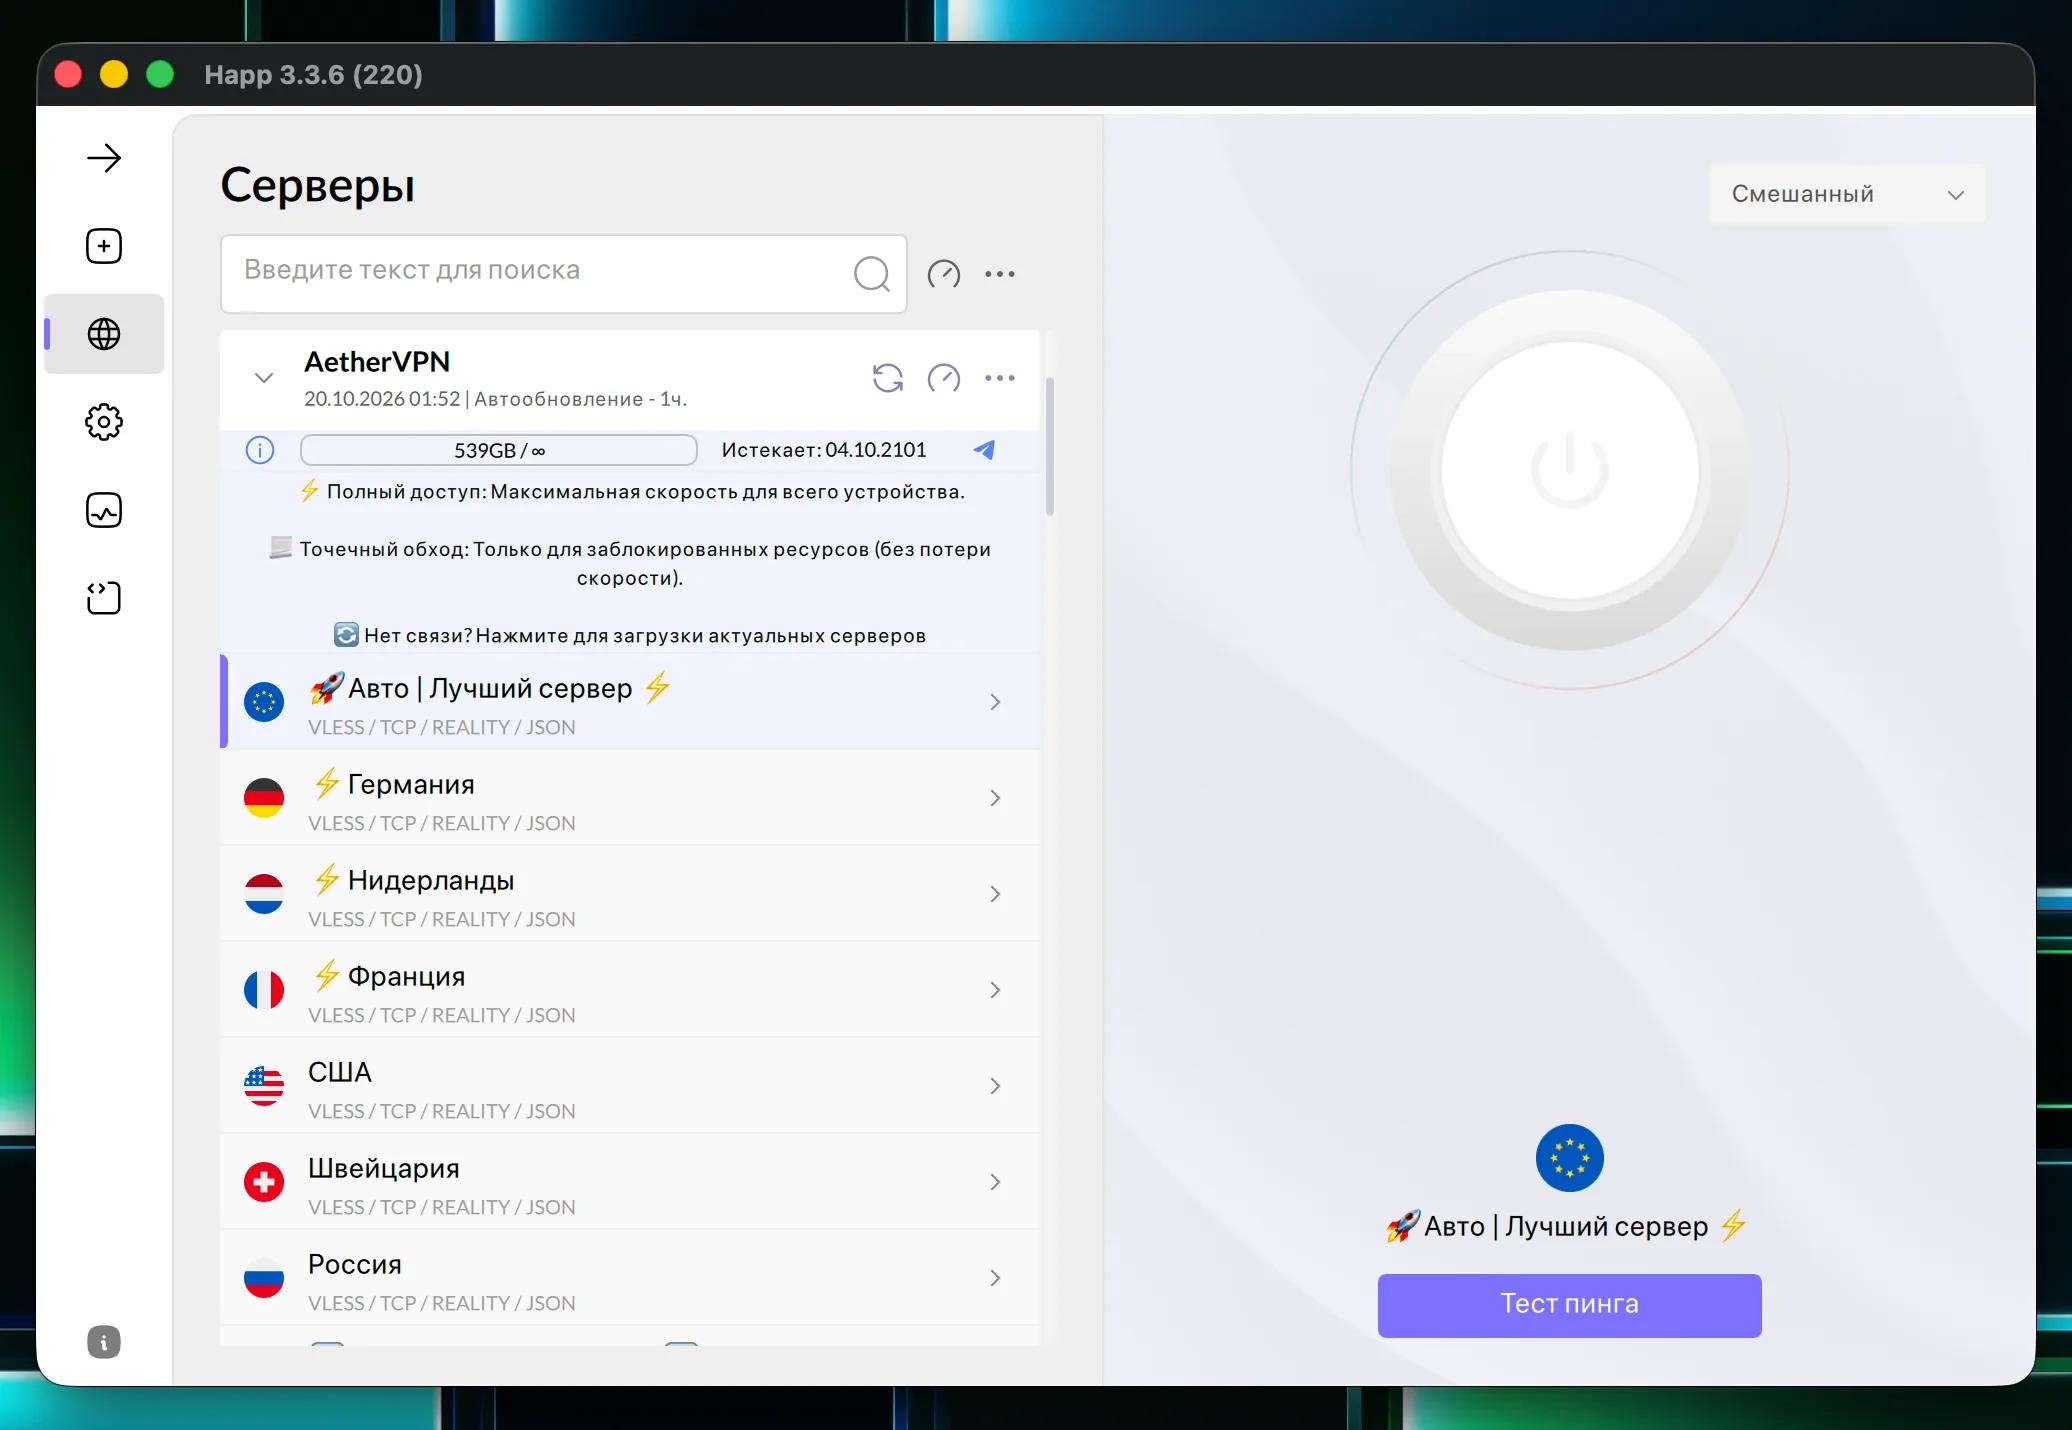Click the subscription info circle icon

260,450
